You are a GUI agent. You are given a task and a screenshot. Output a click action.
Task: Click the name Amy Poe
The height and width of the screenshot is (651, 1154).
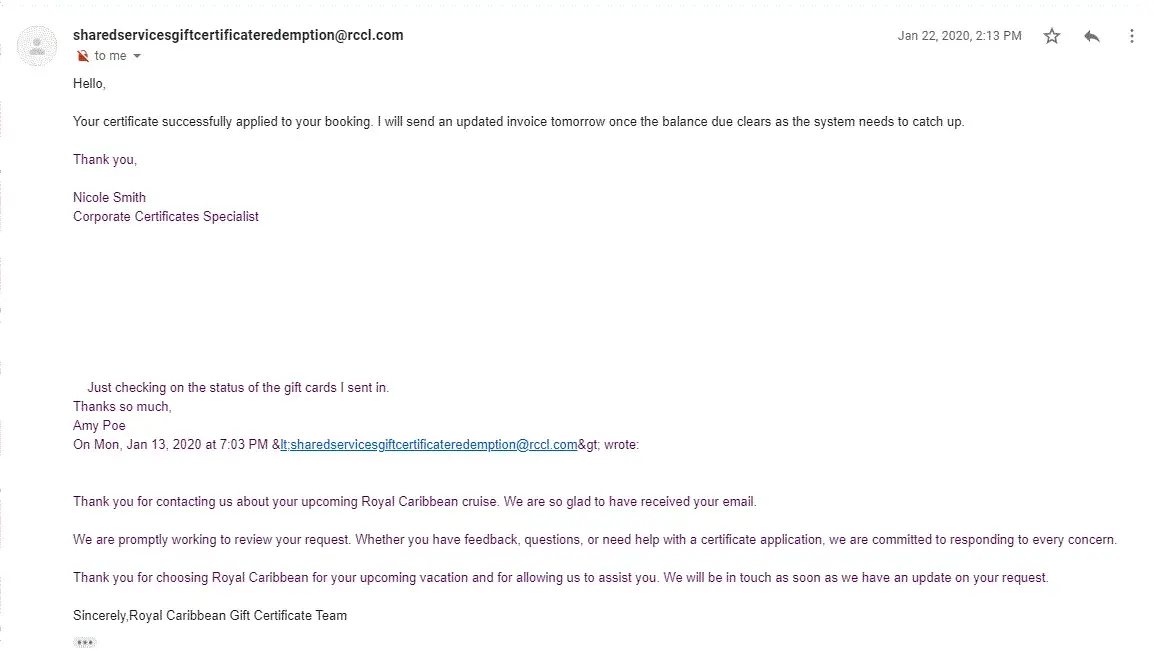pos(99,426)
